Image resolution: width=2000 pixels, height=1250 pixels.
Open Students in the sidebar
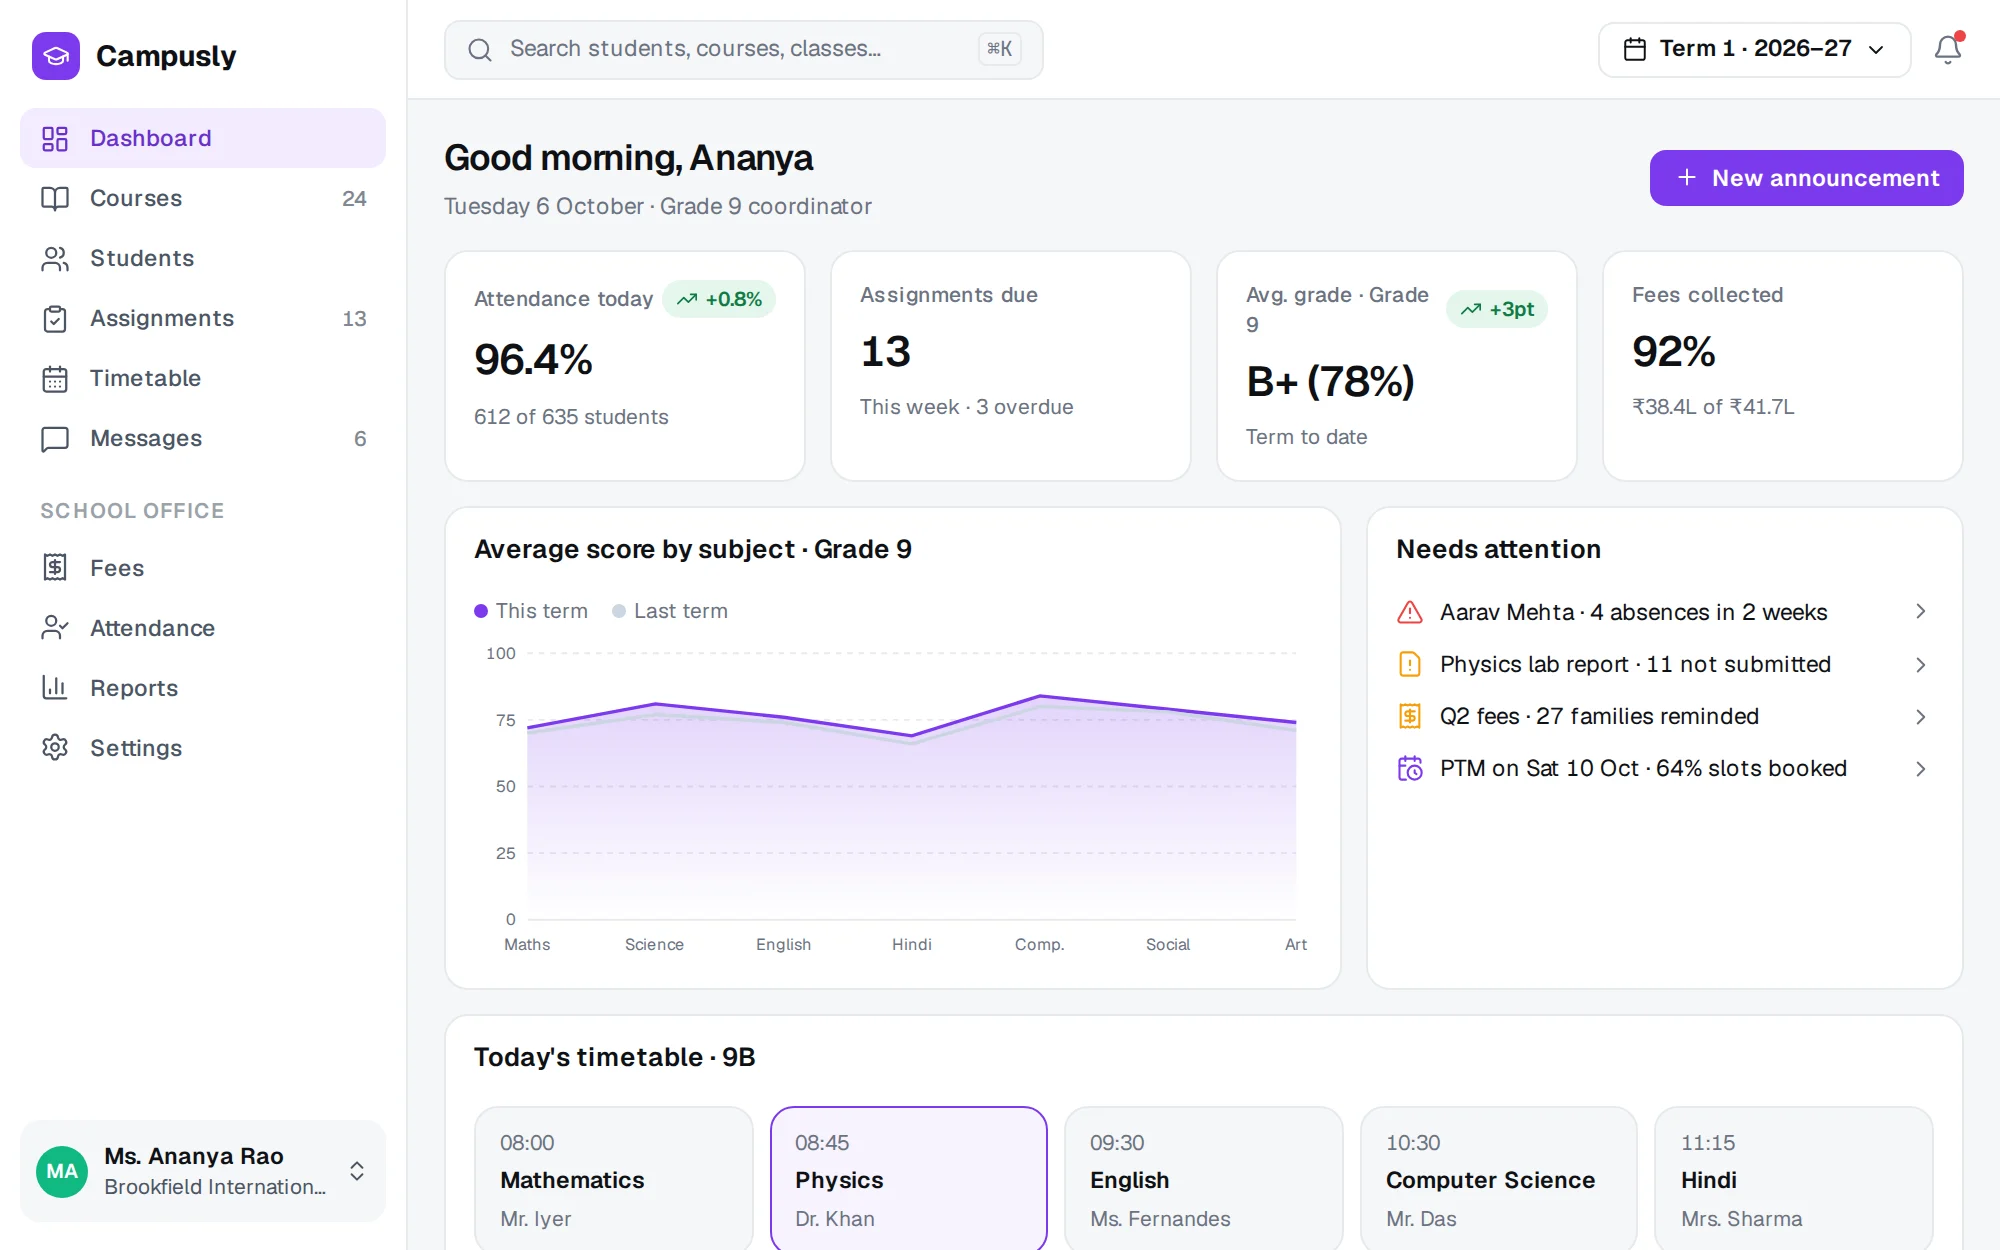coord(203,258)
